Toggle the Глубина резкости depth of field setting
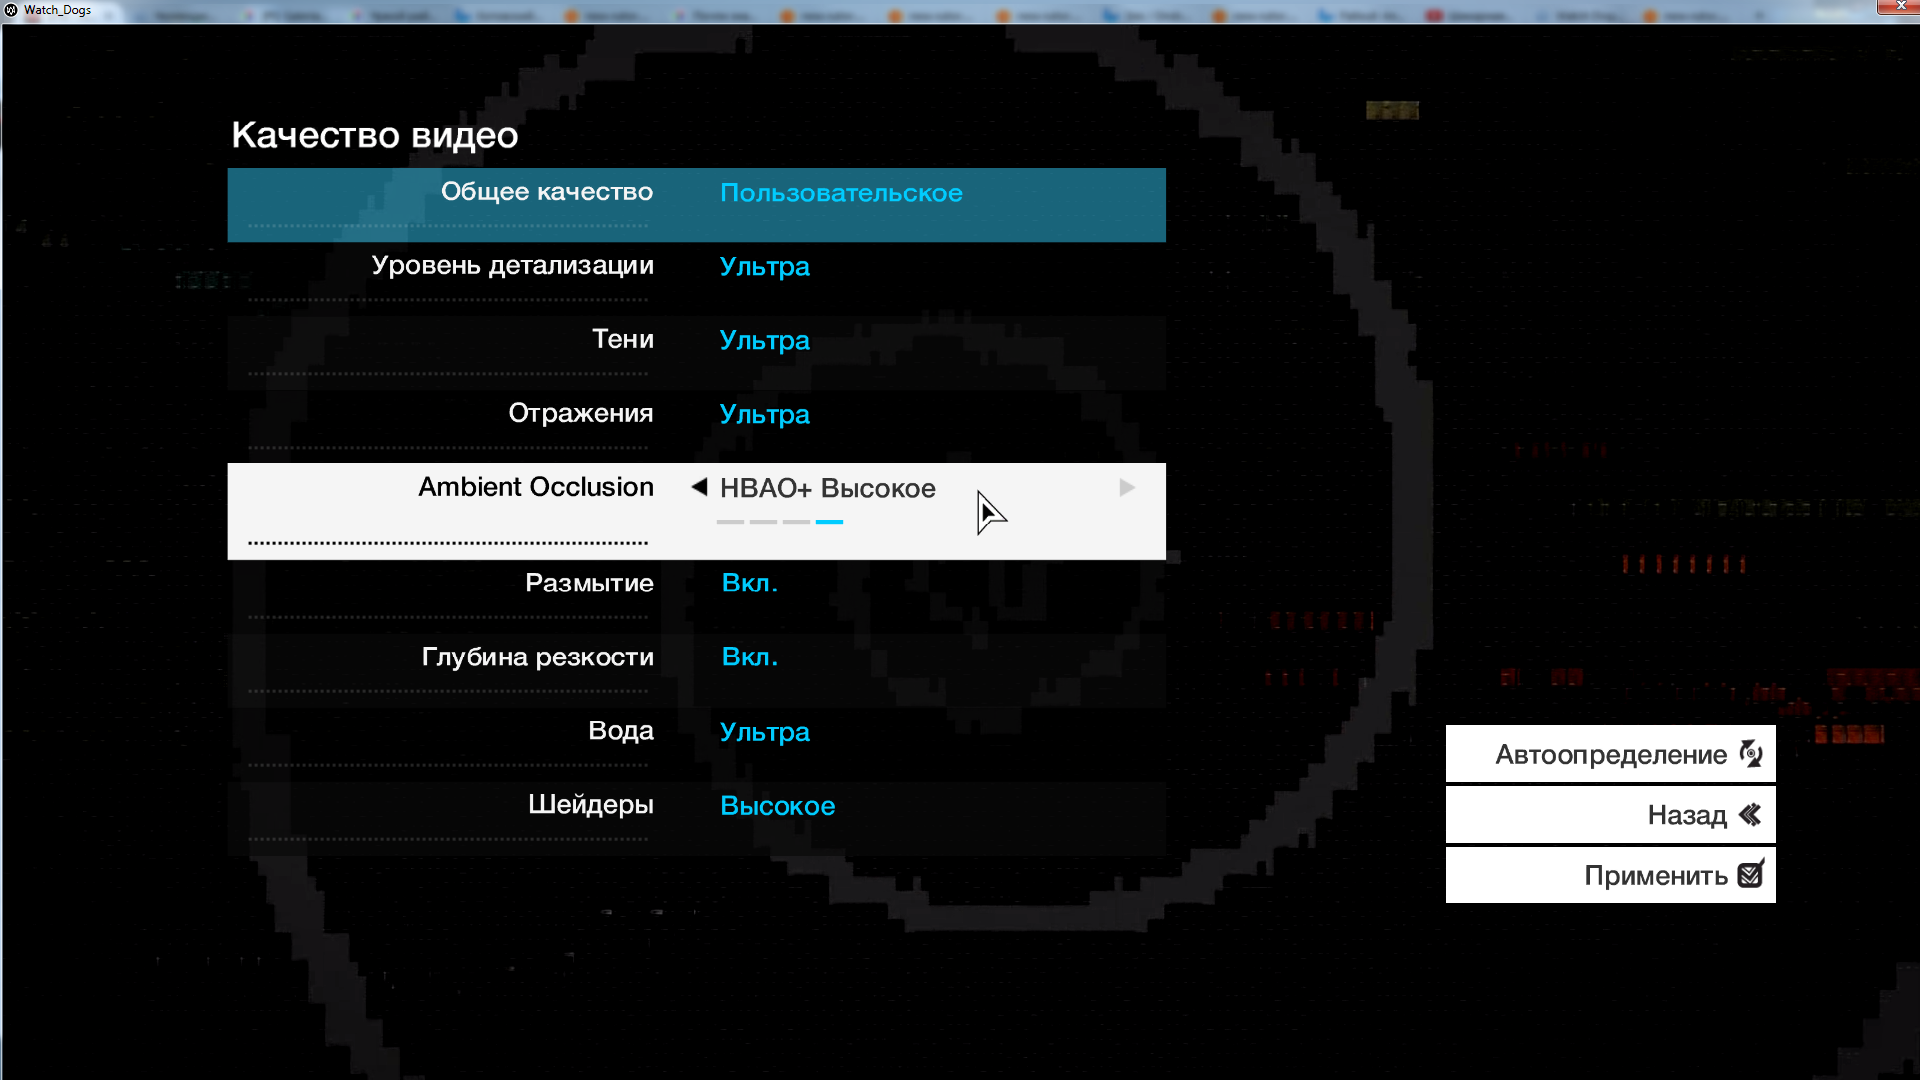Image resolution: width=1920 pixels, height=1080 pixels. pyautogui.click(x=696, y=671)
